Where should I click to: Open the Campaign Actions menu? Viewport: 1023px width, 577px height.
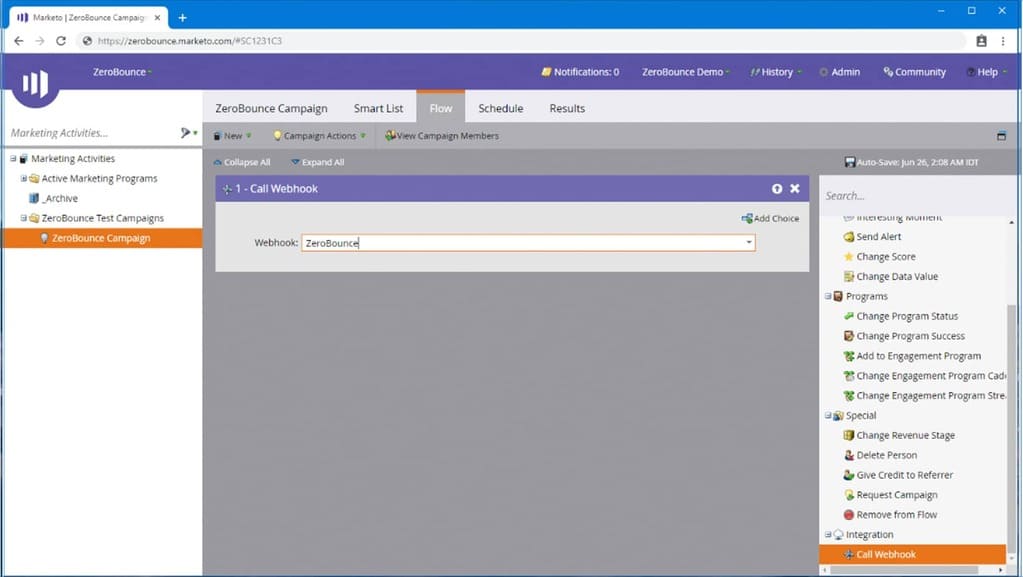(x=319, y=136)
